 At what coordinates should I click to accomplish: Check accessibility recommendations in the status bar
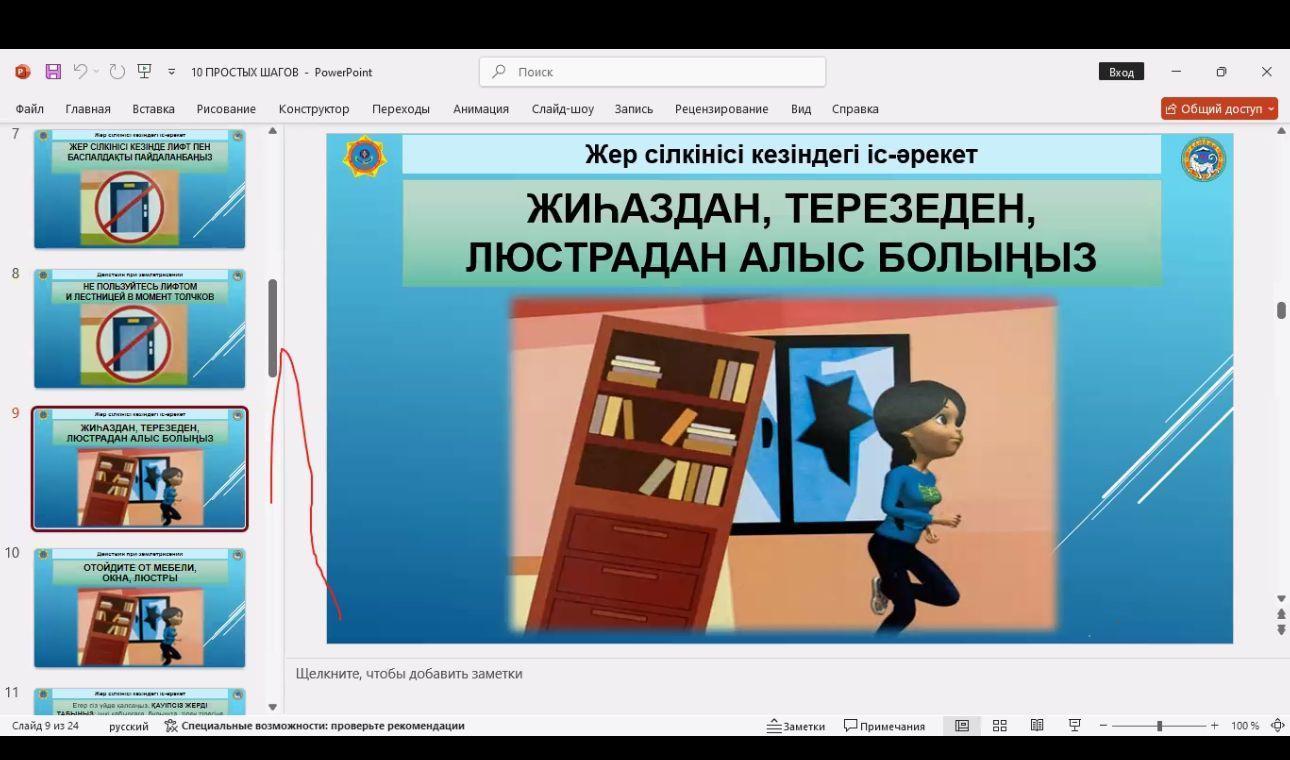pos(320,725)
